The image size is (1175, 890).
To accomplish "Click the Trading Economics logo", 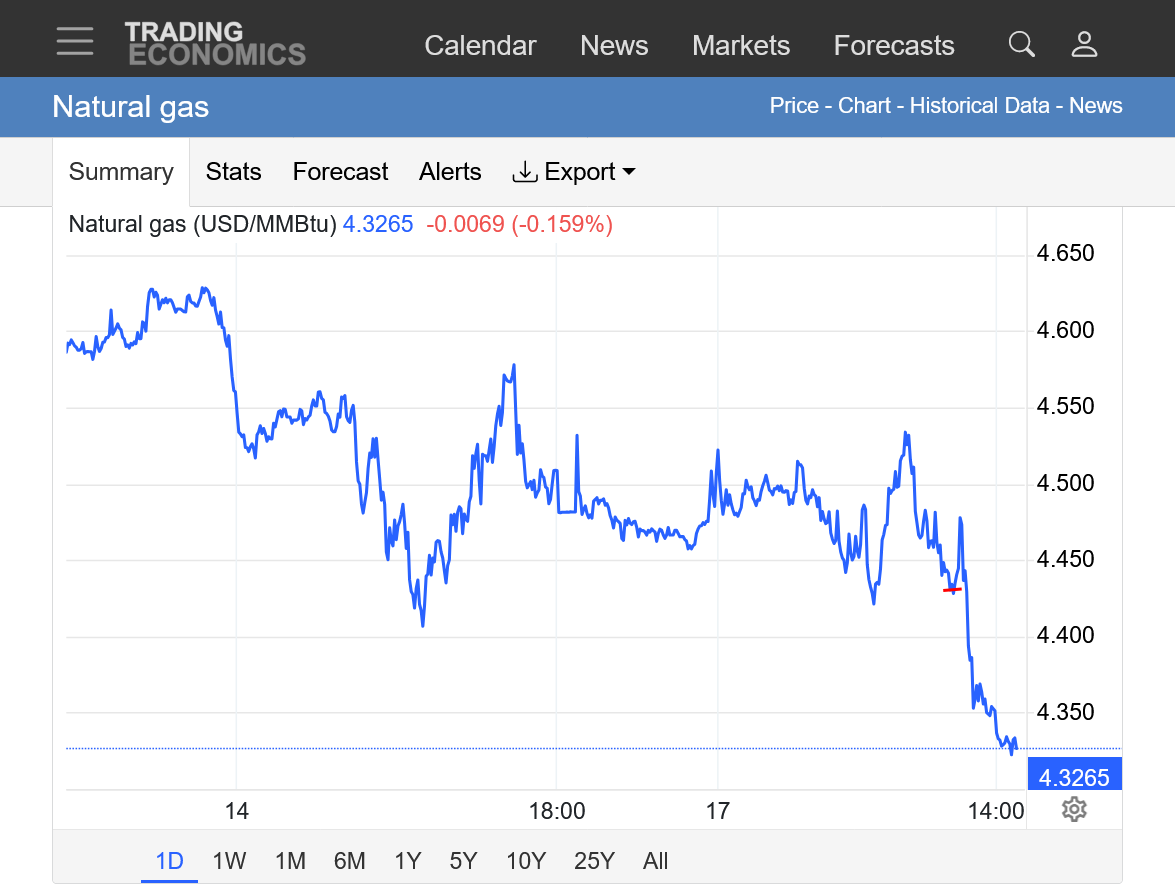I will [215, 44].
